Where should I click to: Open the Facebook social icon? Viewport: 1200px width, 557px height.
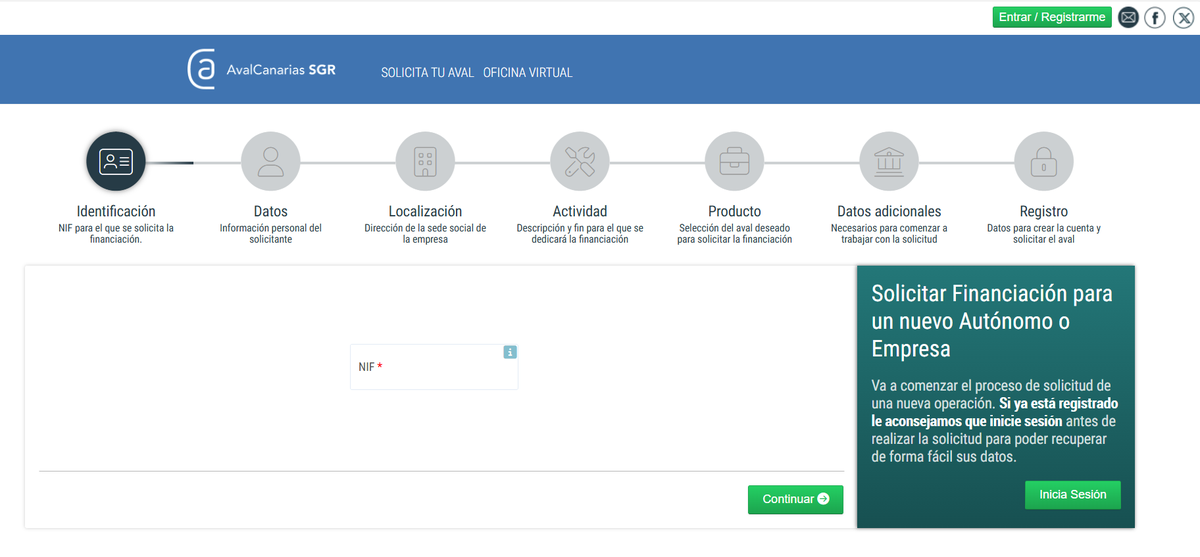coord(1155,17)
